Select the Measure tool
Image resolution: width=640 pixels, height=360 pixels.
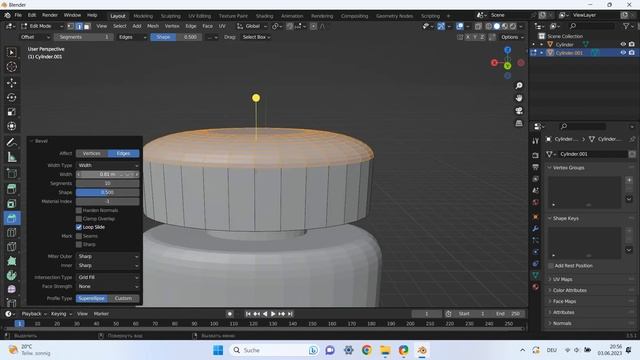click(11, 157)
